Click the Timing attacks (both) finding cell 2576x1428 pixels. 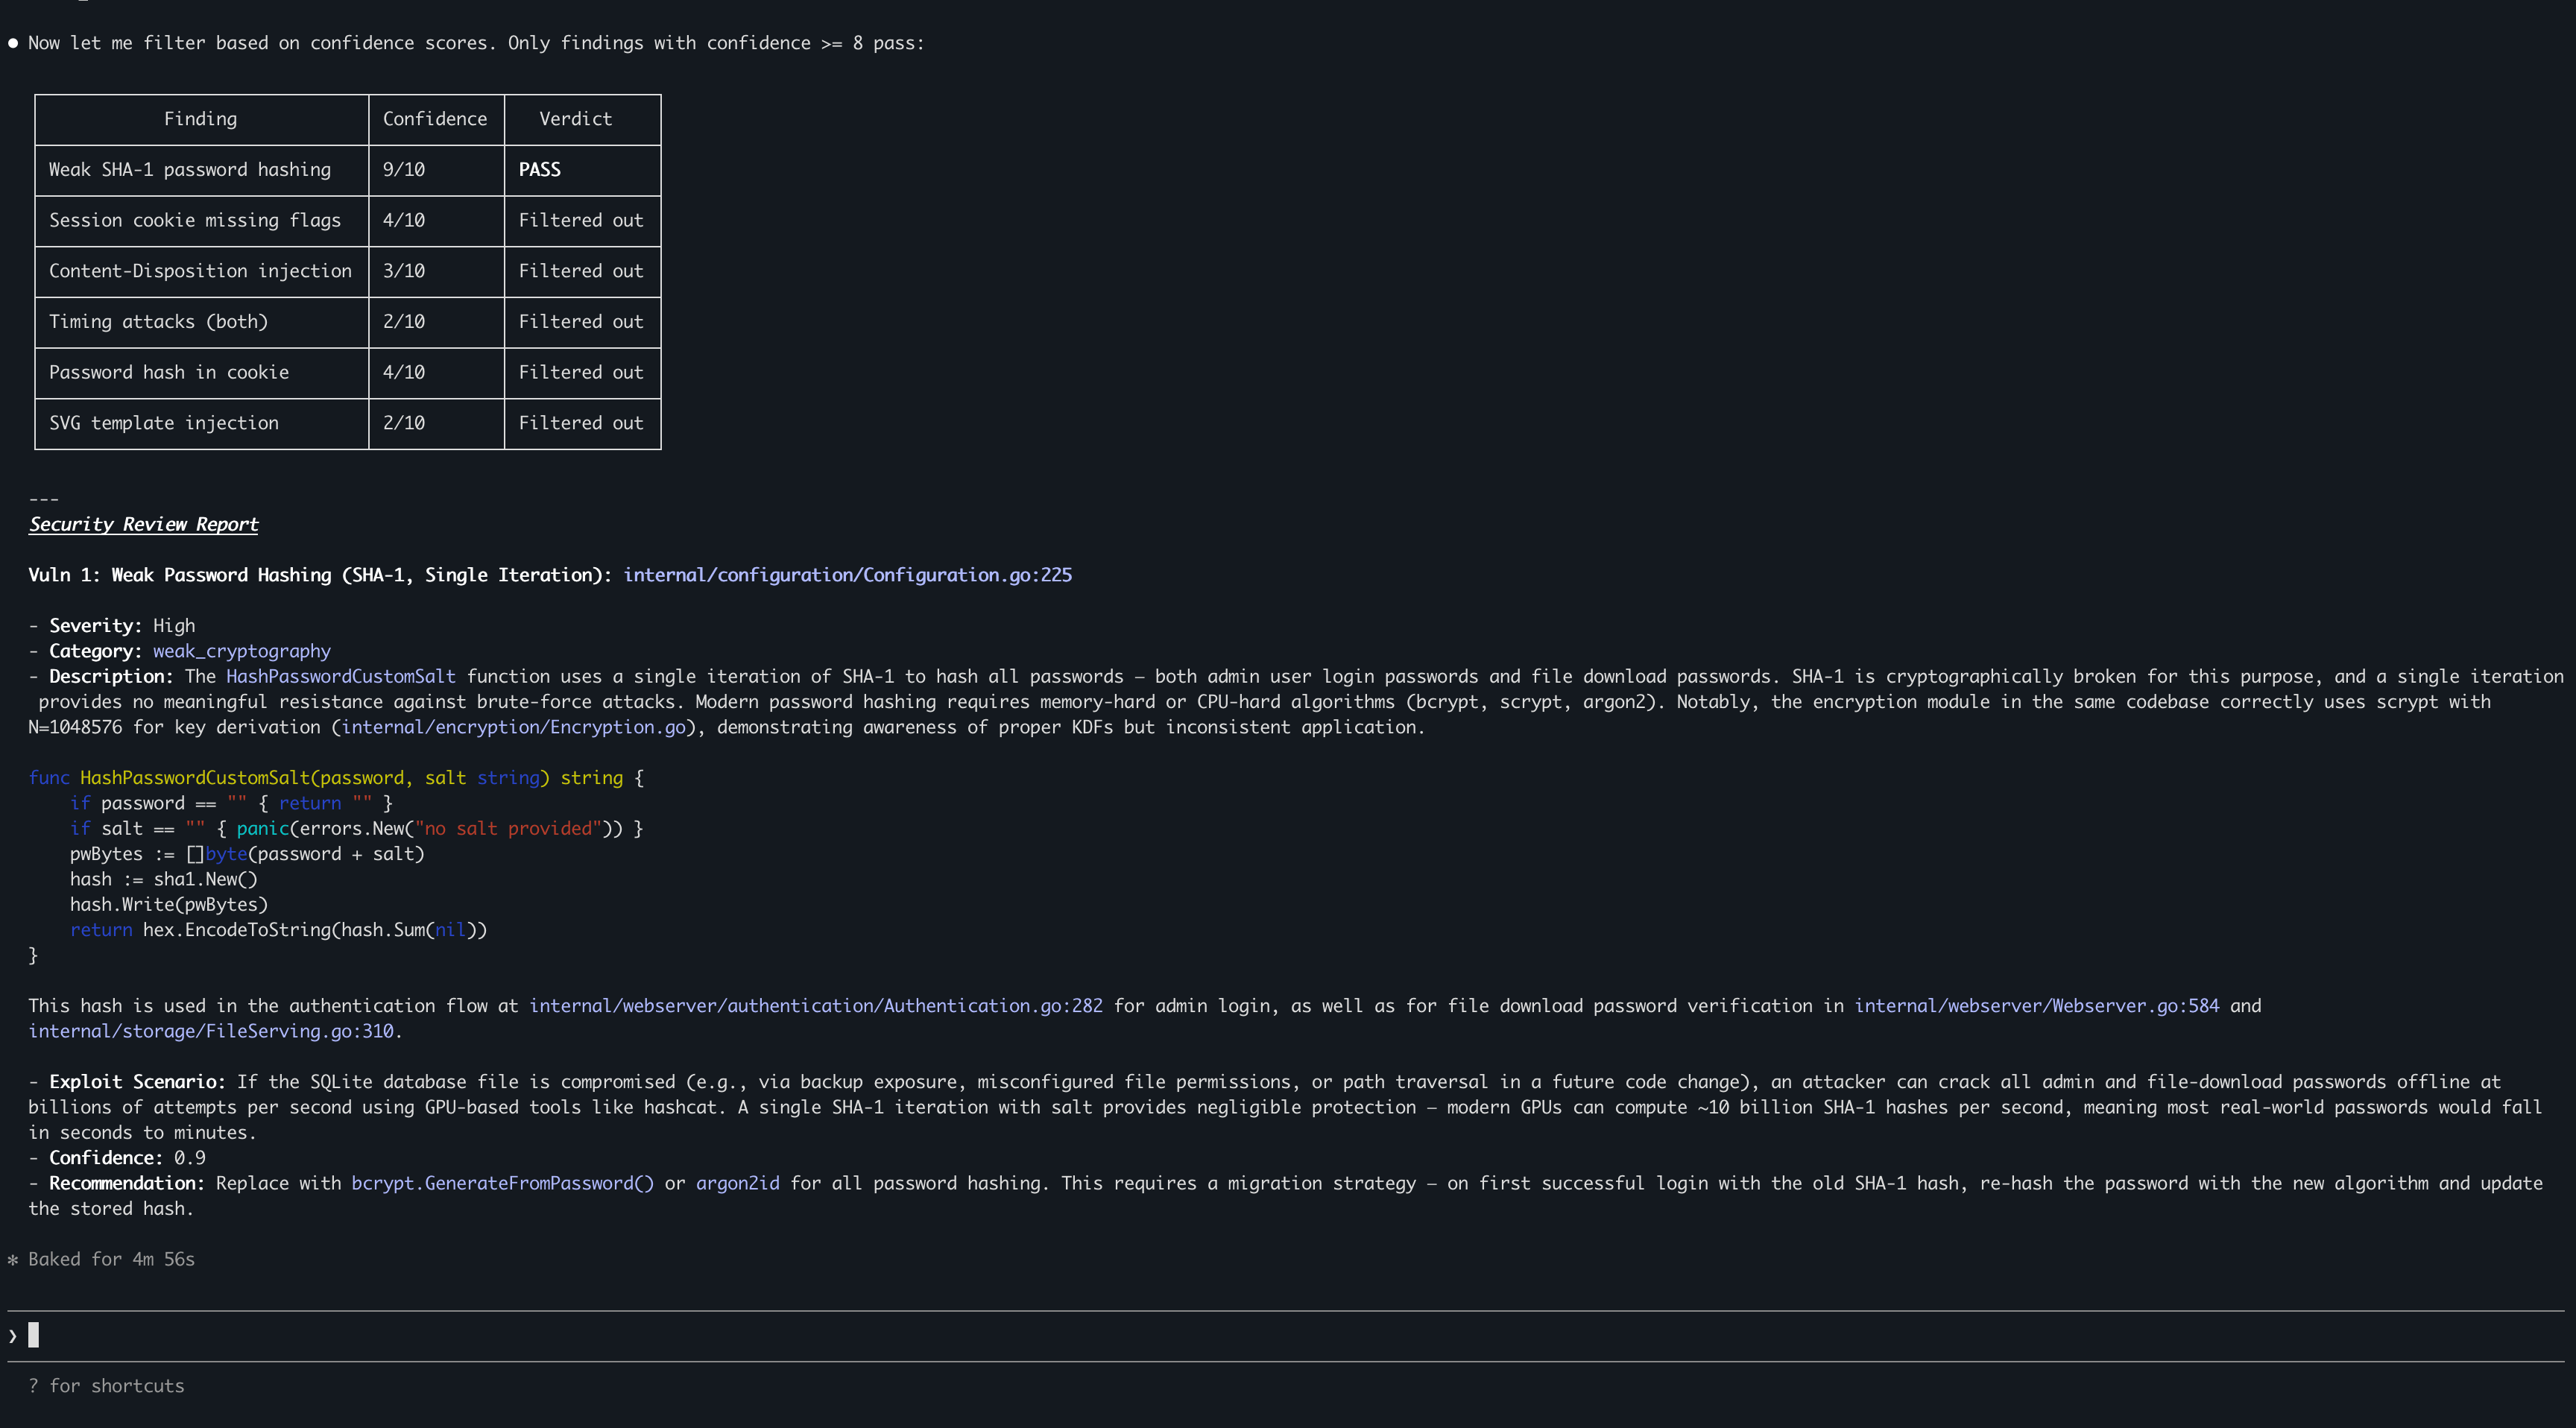click(158, 322)
